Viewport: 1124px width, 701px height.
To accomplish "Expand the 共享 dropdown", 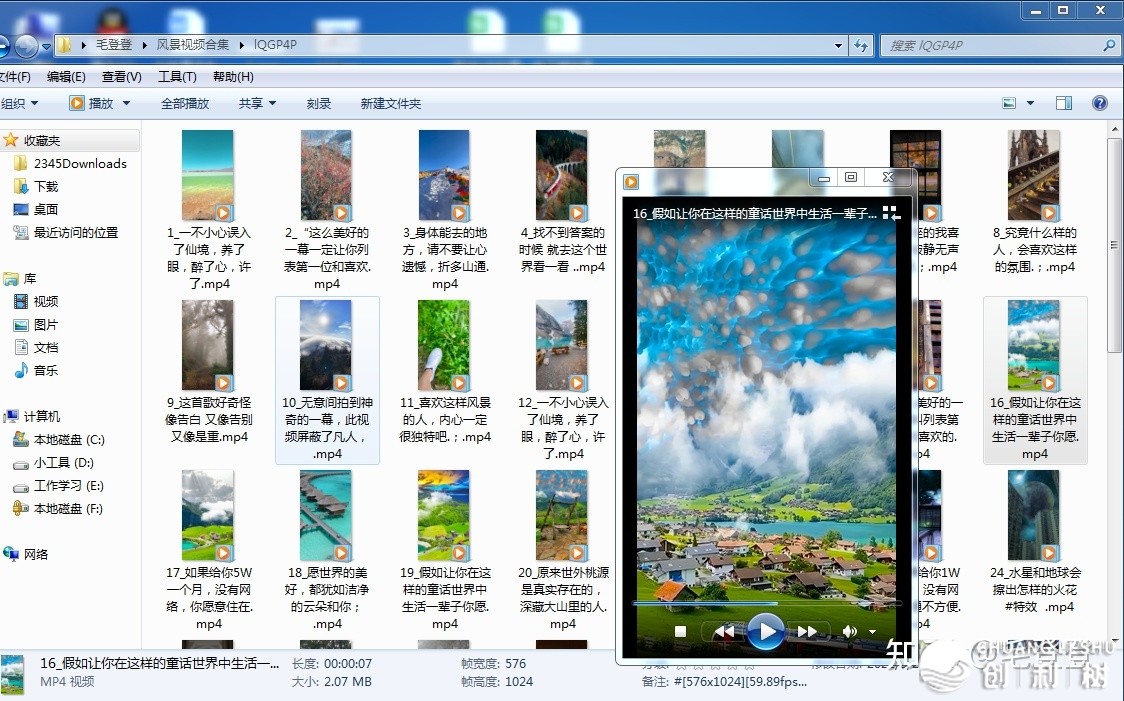I will click(257, 103).
